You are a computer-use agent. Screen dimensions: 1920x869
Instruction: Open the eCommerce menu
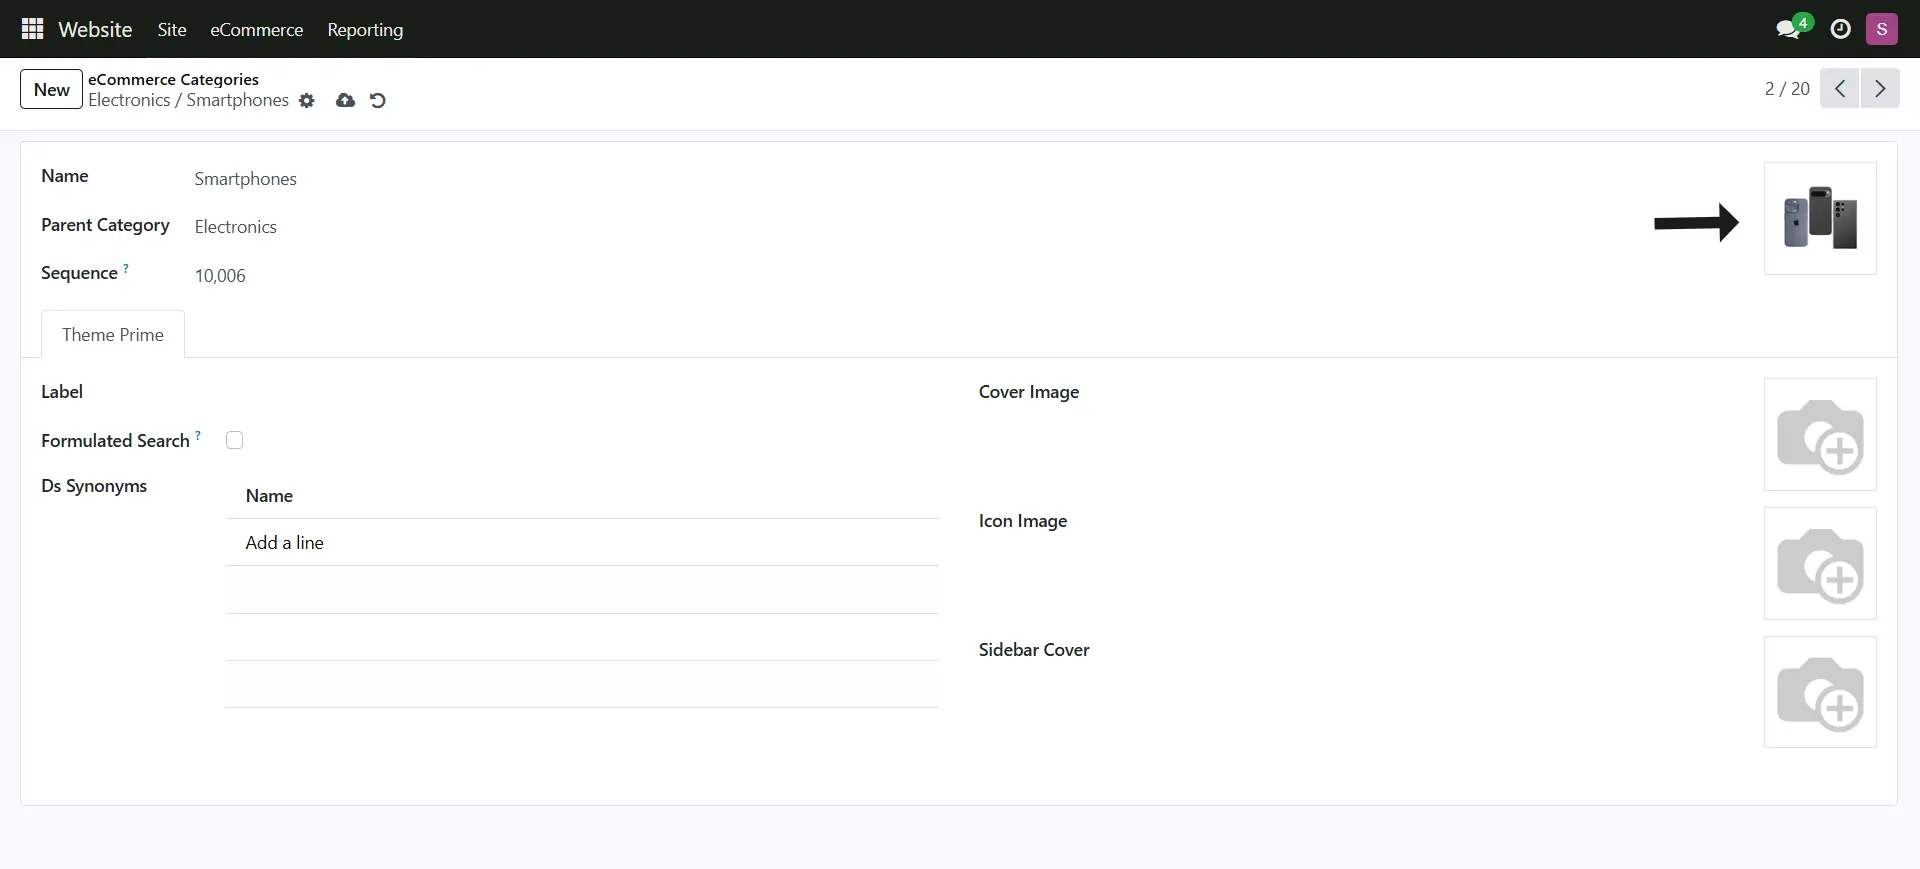(x=256, y=30)
